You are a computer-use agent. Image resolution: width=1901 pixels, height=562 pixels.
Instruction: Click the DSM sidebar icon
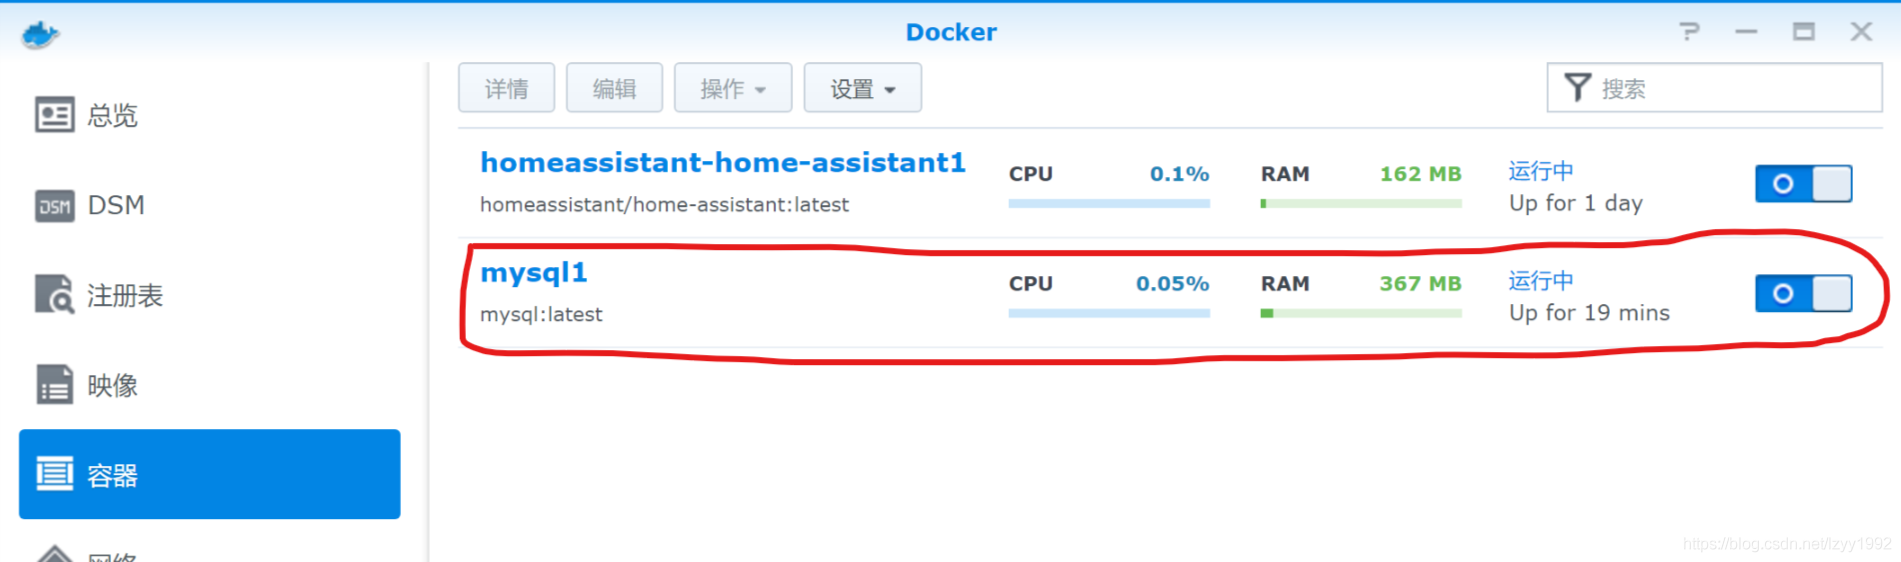(54, 206)
